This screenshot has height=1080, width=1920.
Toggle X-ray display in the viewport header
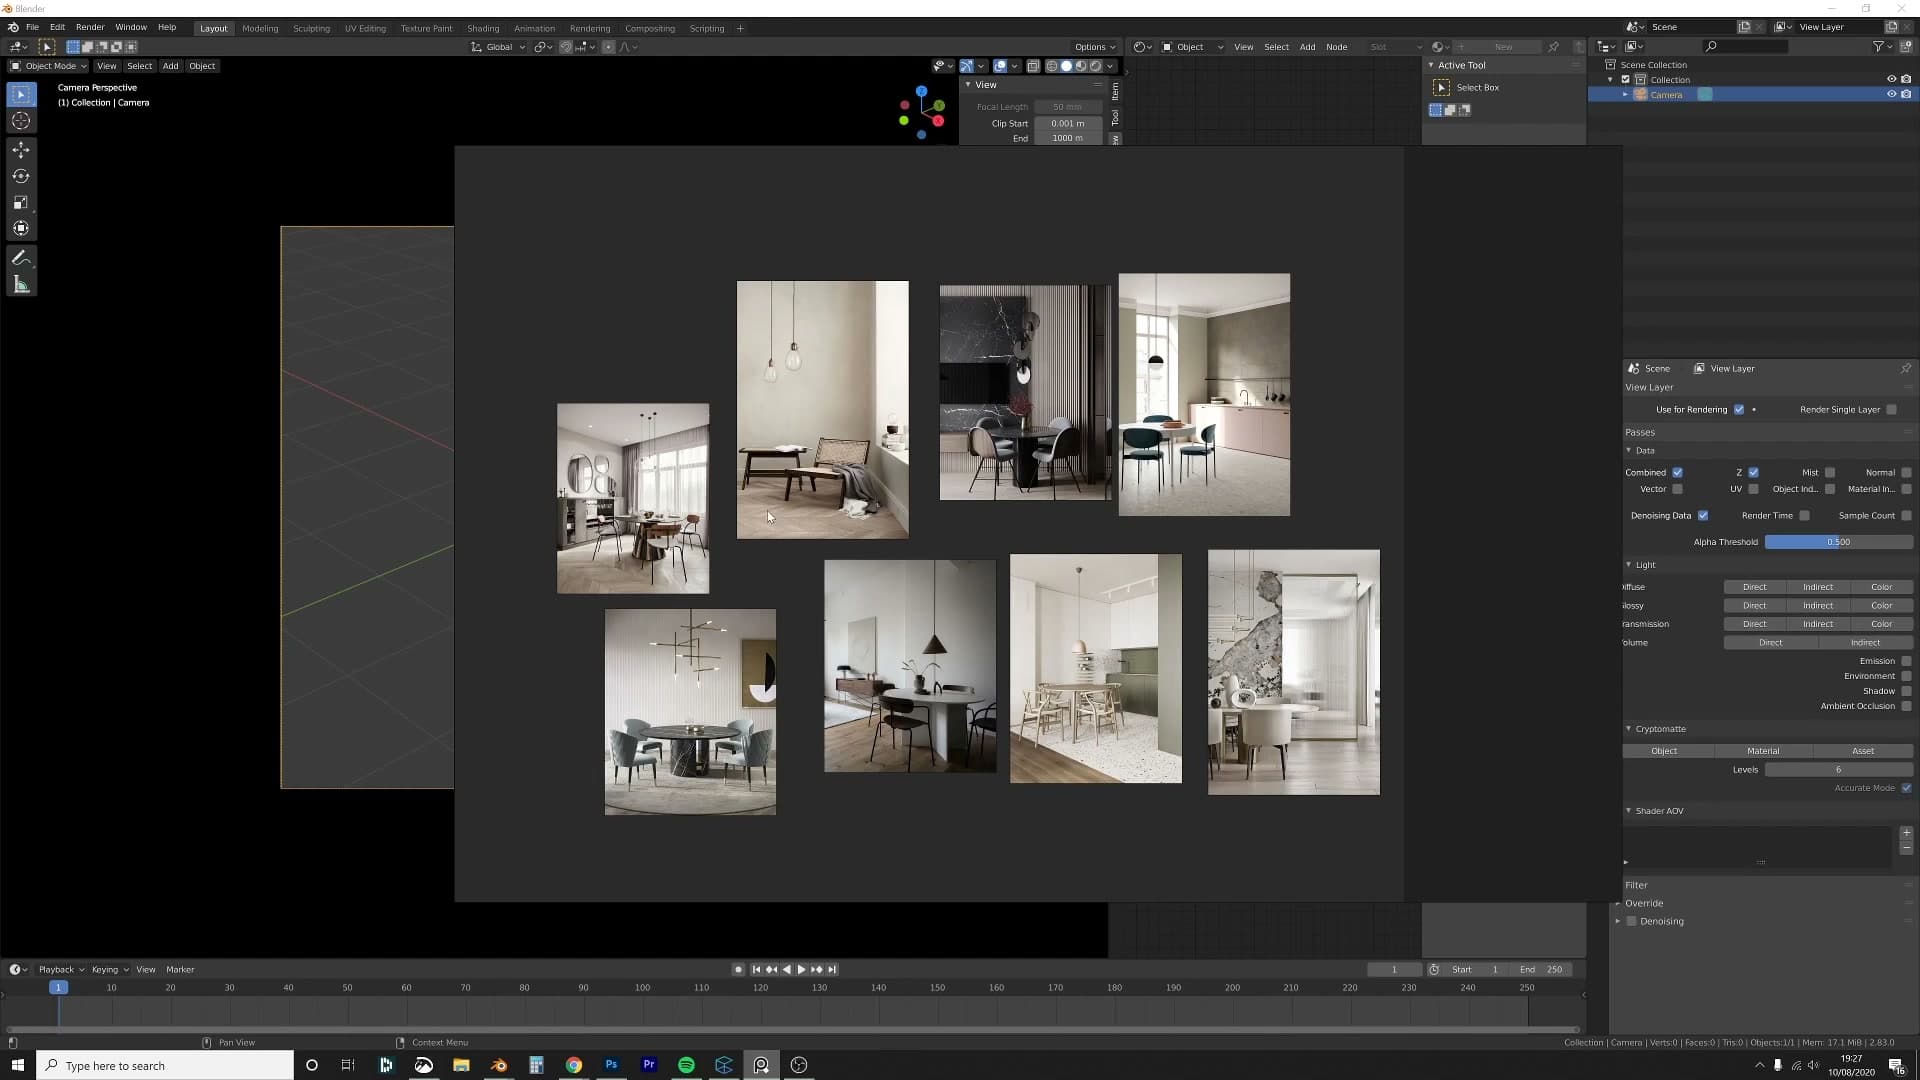[x=1033, y=66]
